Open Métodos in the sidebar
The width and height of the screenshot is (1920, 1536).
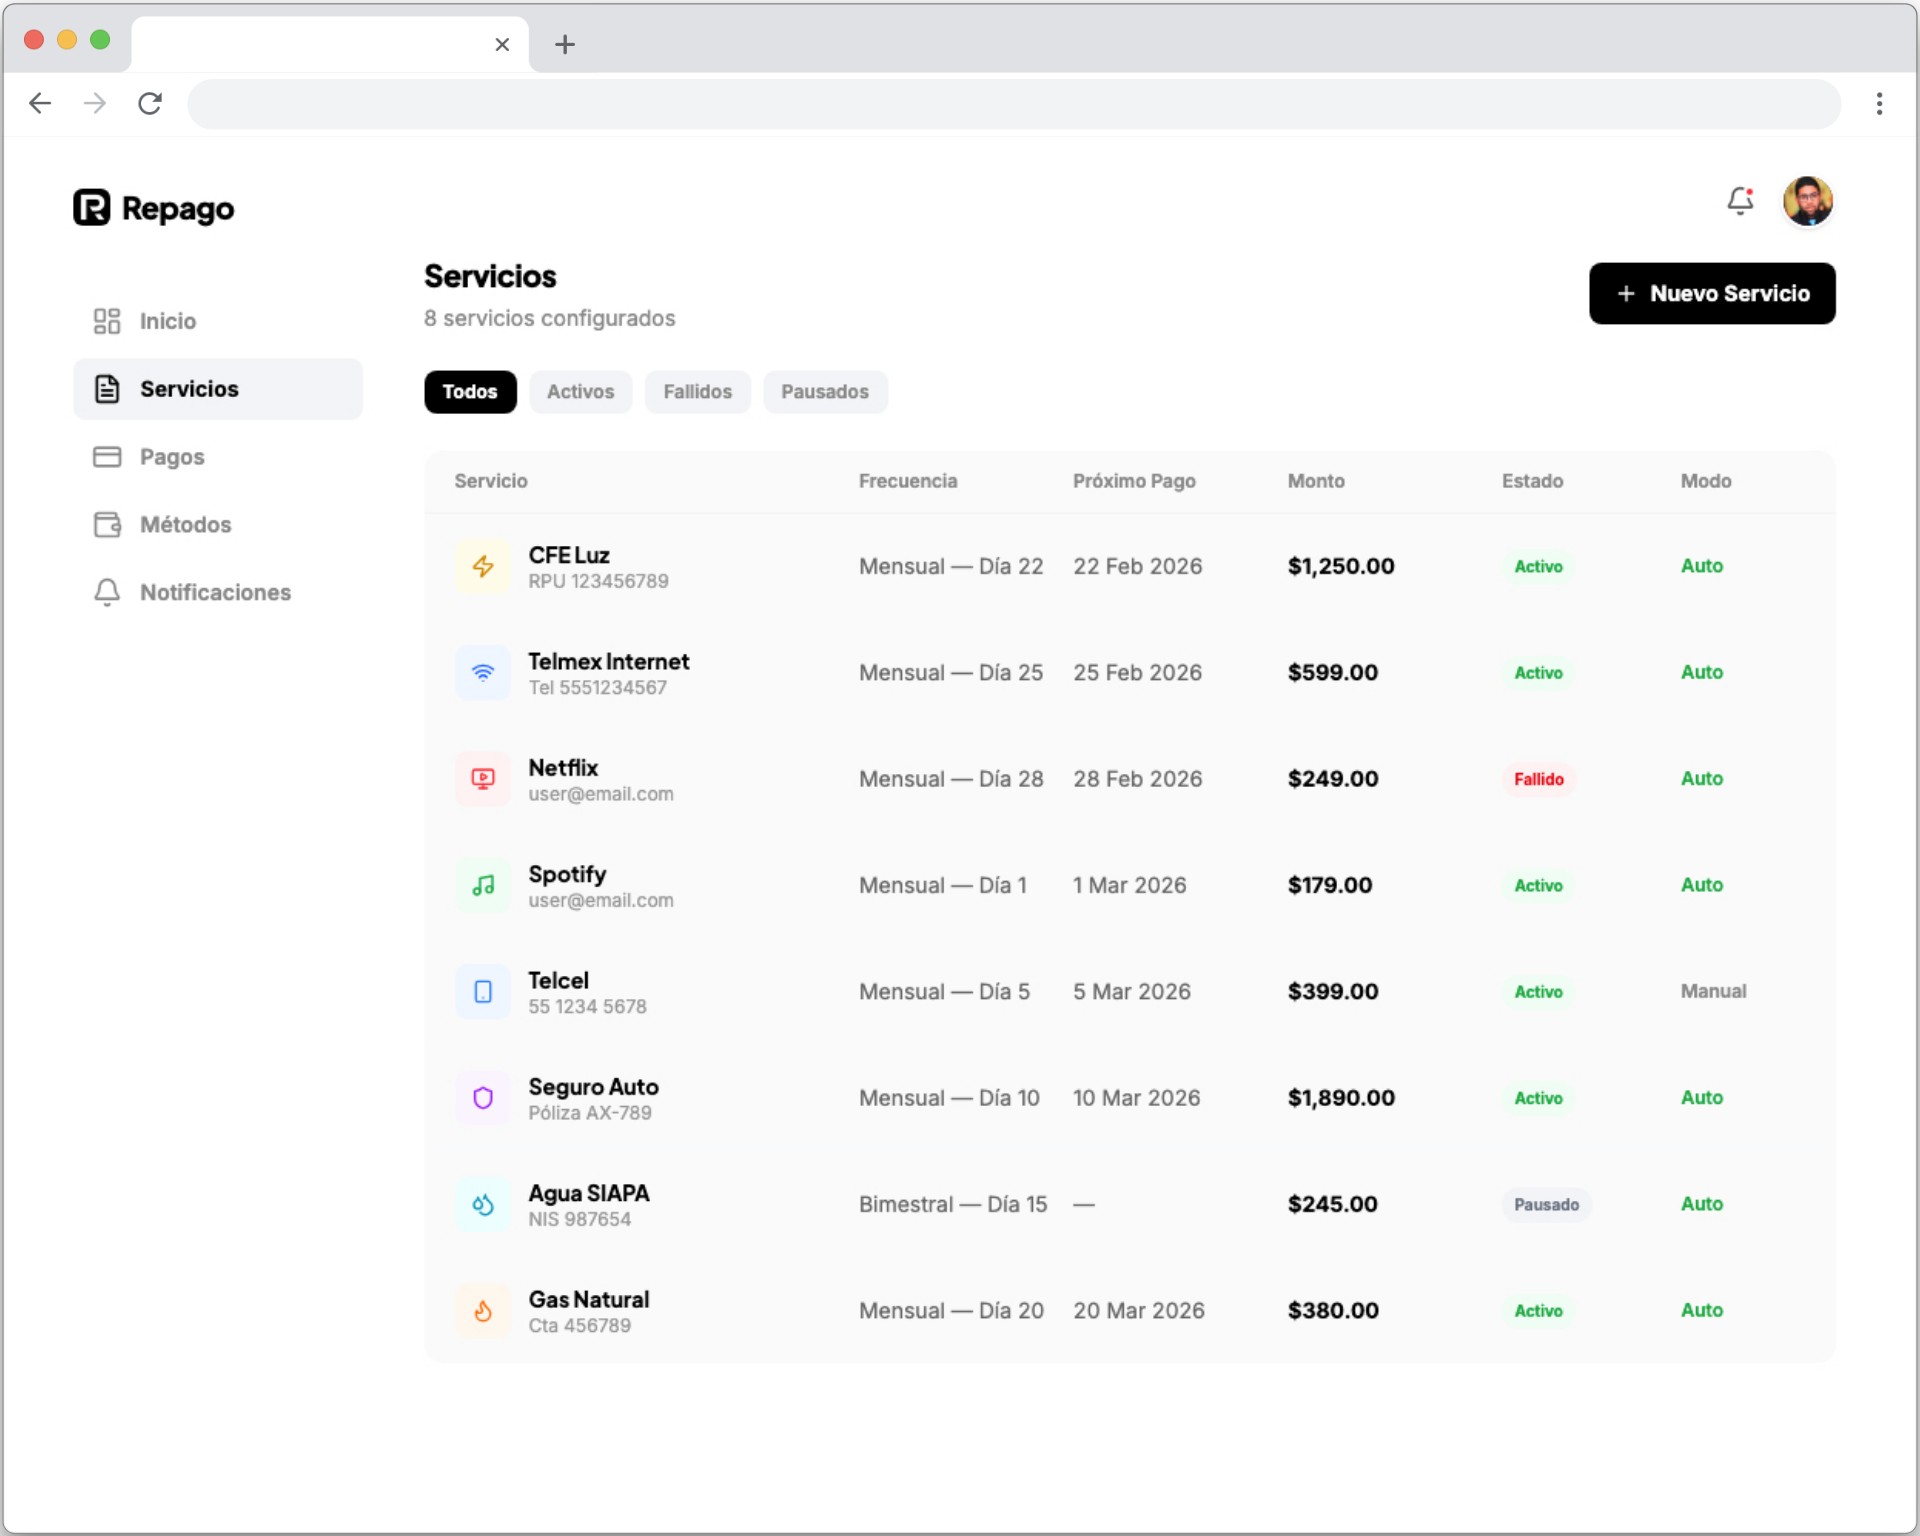click(218, 525)
